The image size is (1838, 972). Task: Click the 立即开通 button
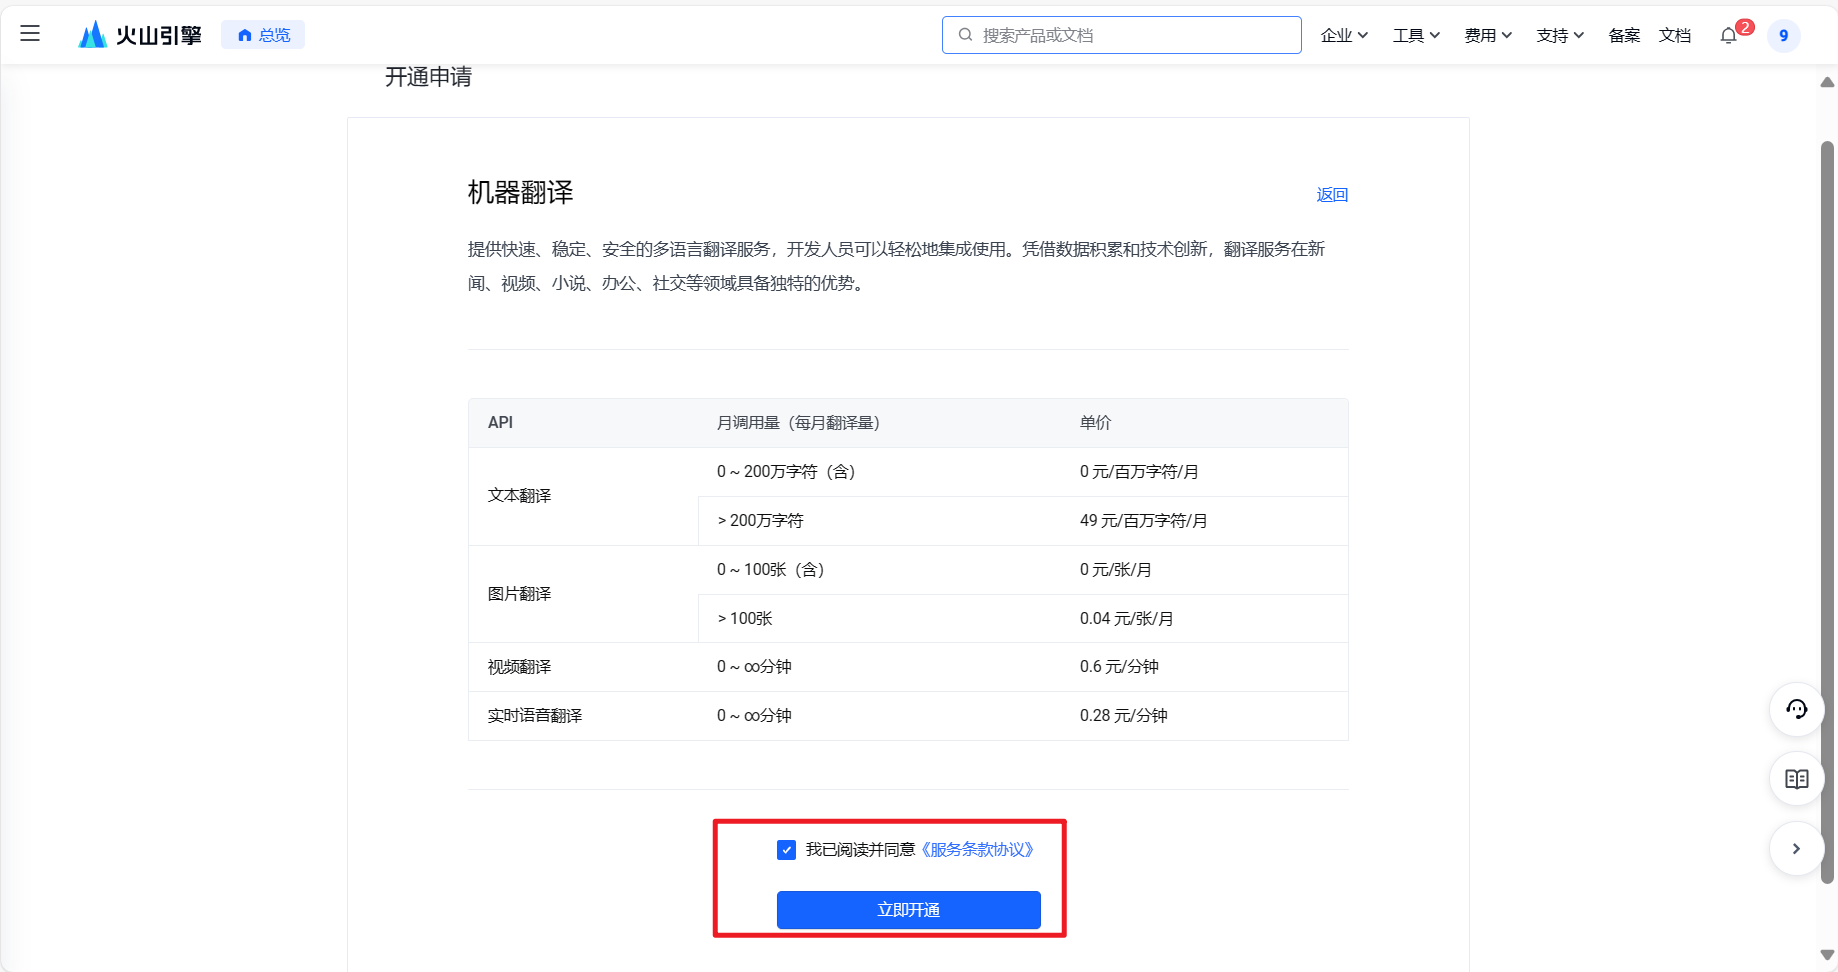click(908, 910)
